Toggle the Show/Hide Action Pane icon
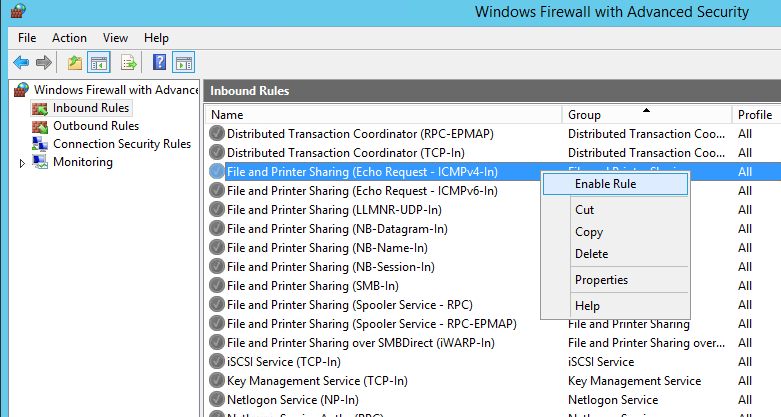 coord(183,63)
